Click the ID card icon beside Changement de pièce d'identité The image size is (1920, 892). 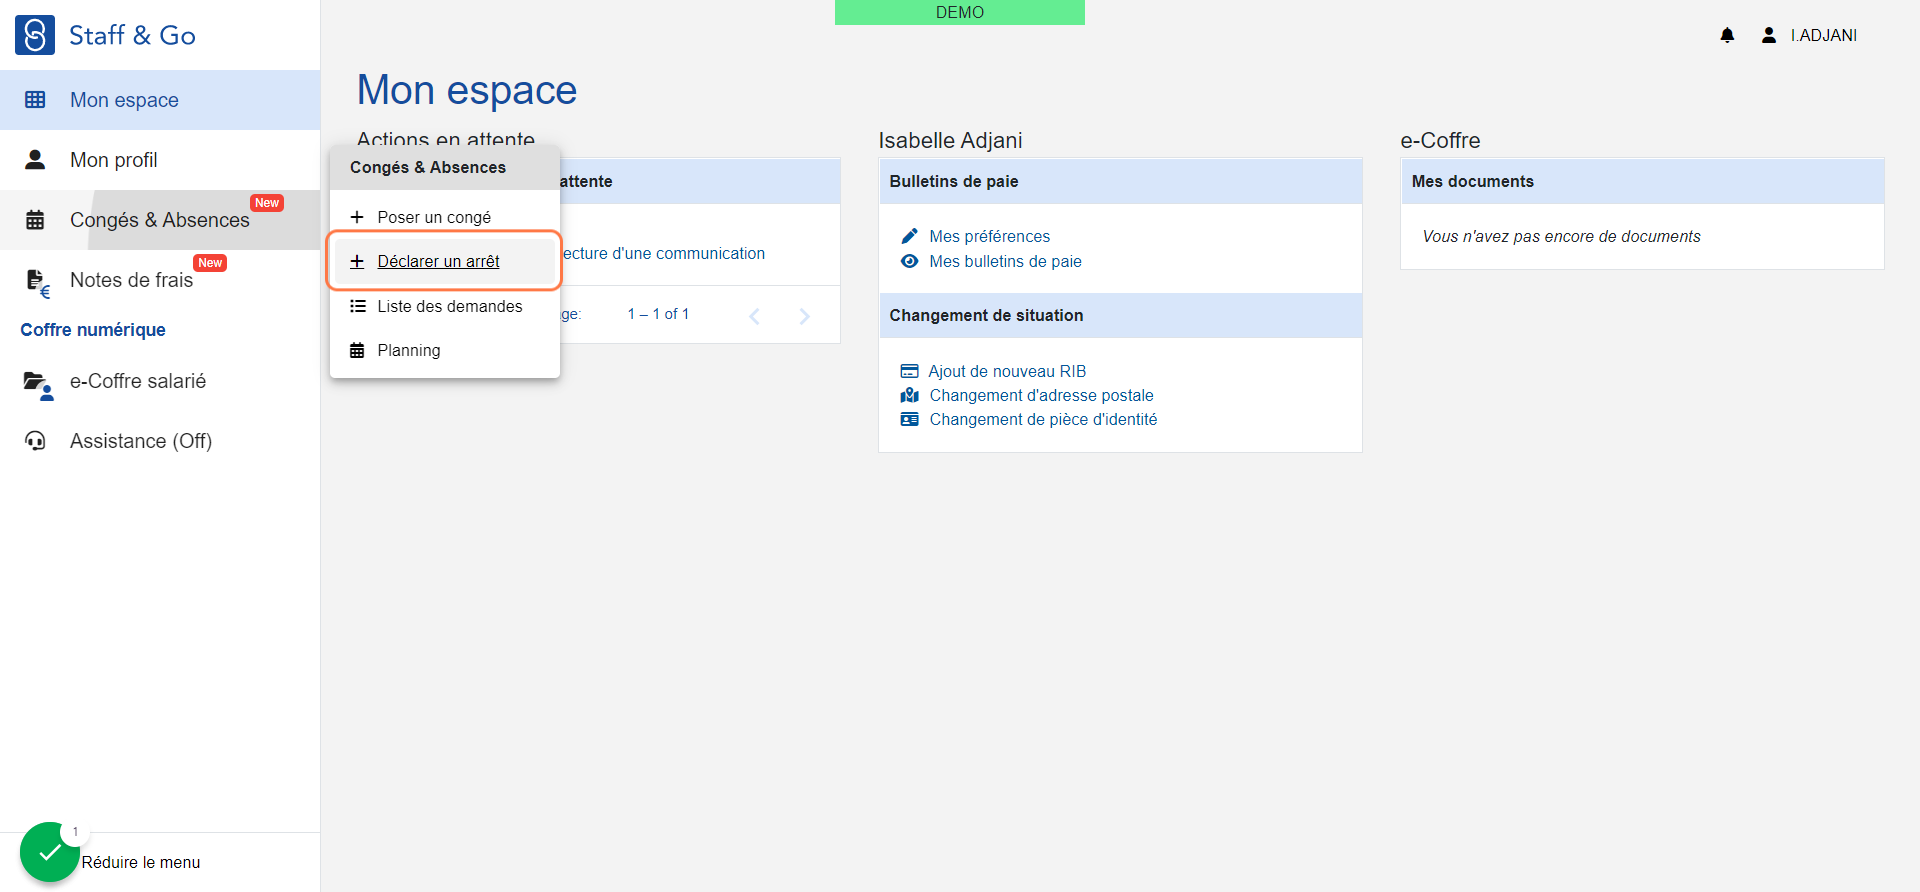point(909,419)
